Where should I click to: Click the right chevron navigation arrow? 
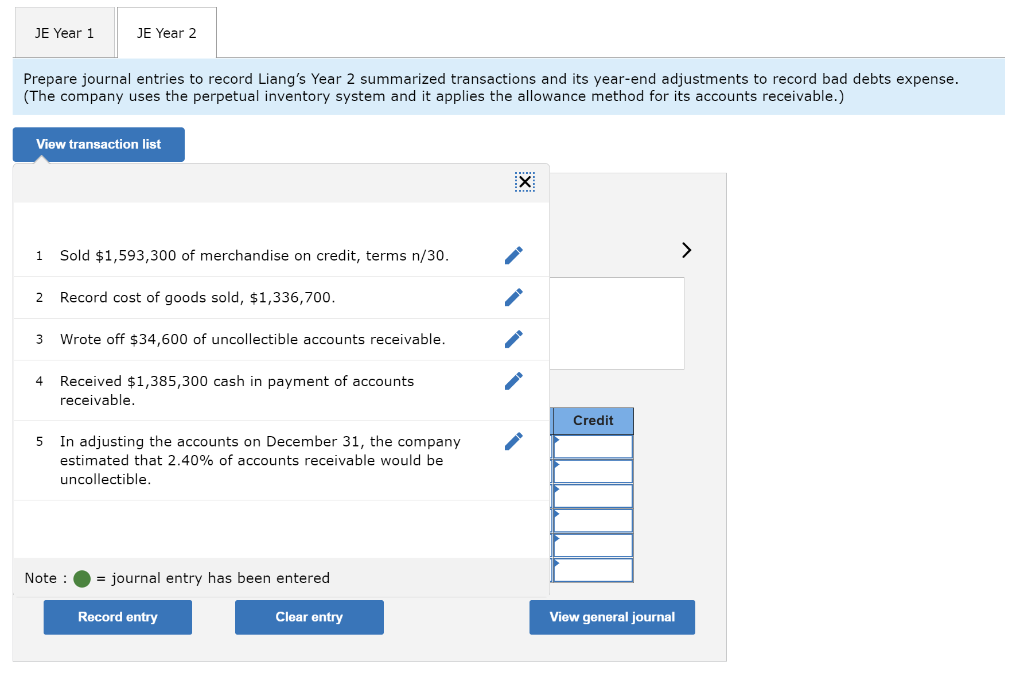pos(685,250)
